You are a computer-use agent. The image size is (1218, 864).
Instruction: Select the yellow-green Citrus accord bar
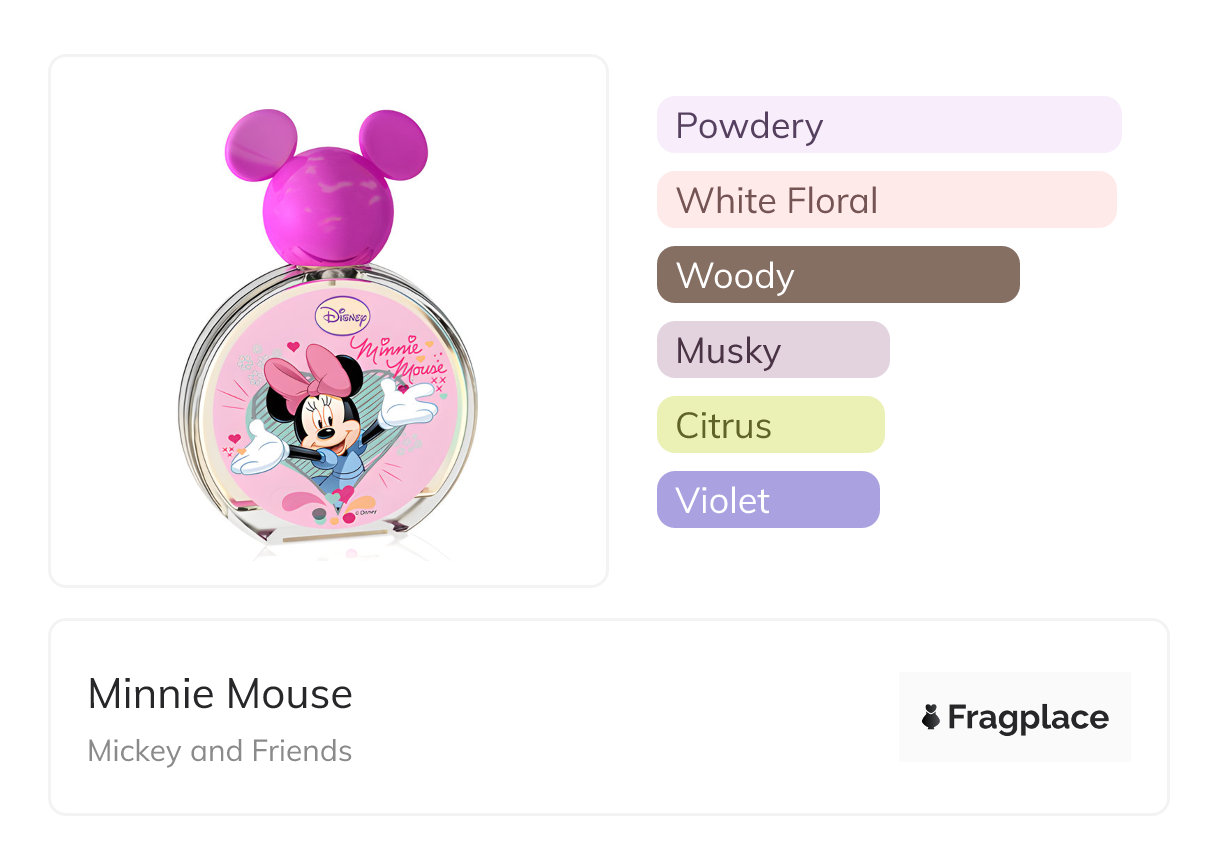tap(770, 425)
